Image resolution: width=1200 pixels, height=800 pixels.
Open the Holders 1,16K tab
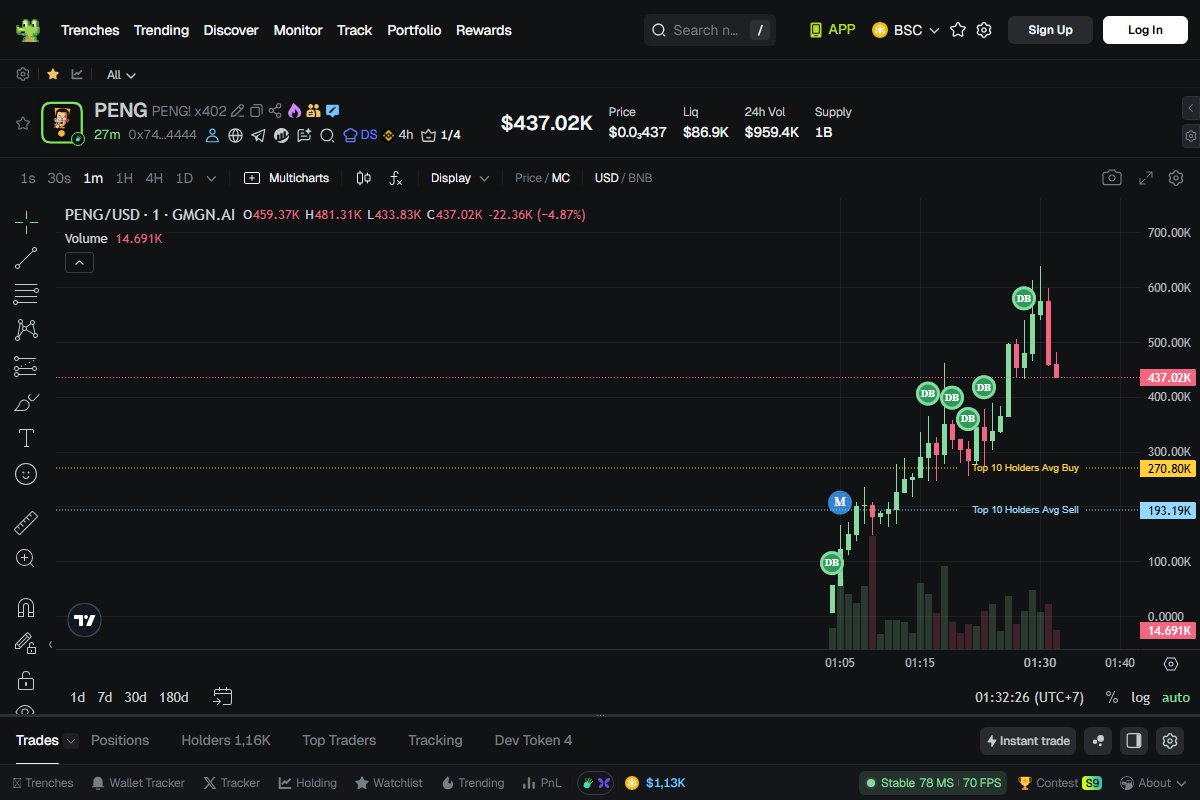[226, 741]
